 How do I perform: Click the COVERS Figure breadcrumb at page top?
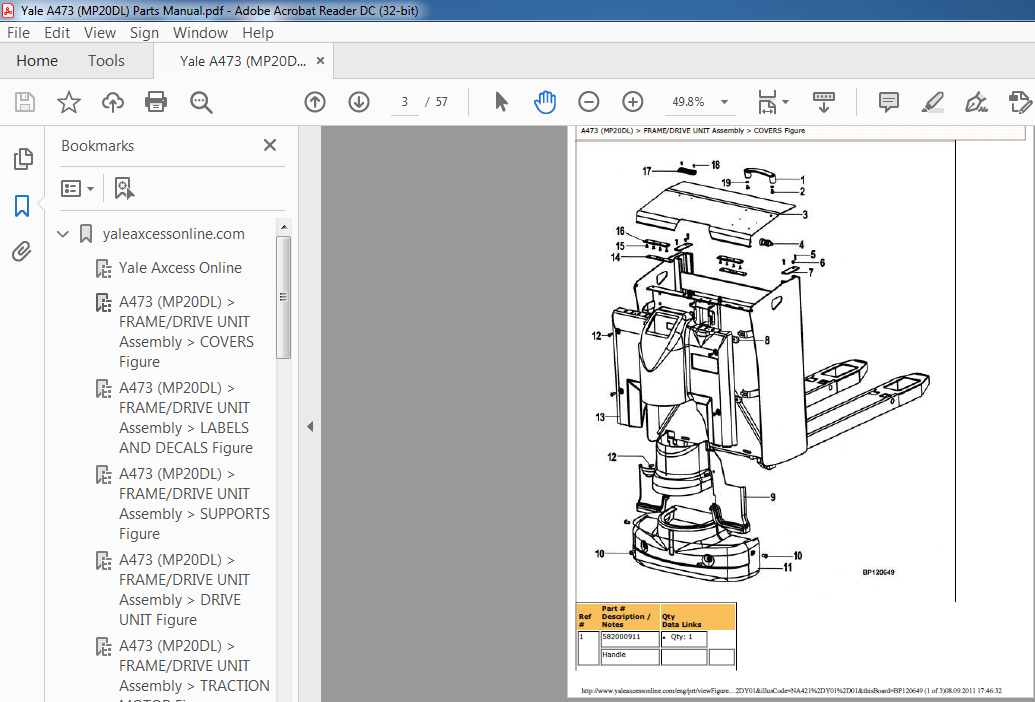pos(780,131)
